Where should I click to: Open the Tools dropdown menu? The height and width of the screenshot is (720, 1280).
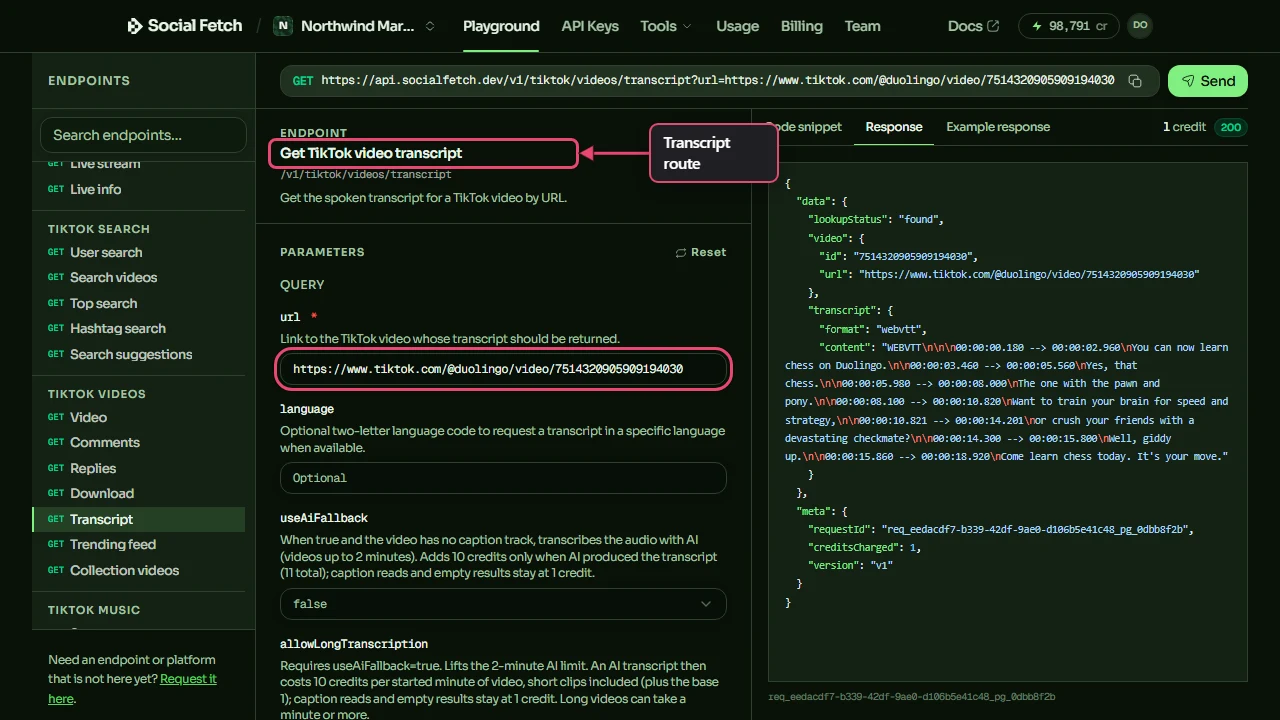pos(666,26)
